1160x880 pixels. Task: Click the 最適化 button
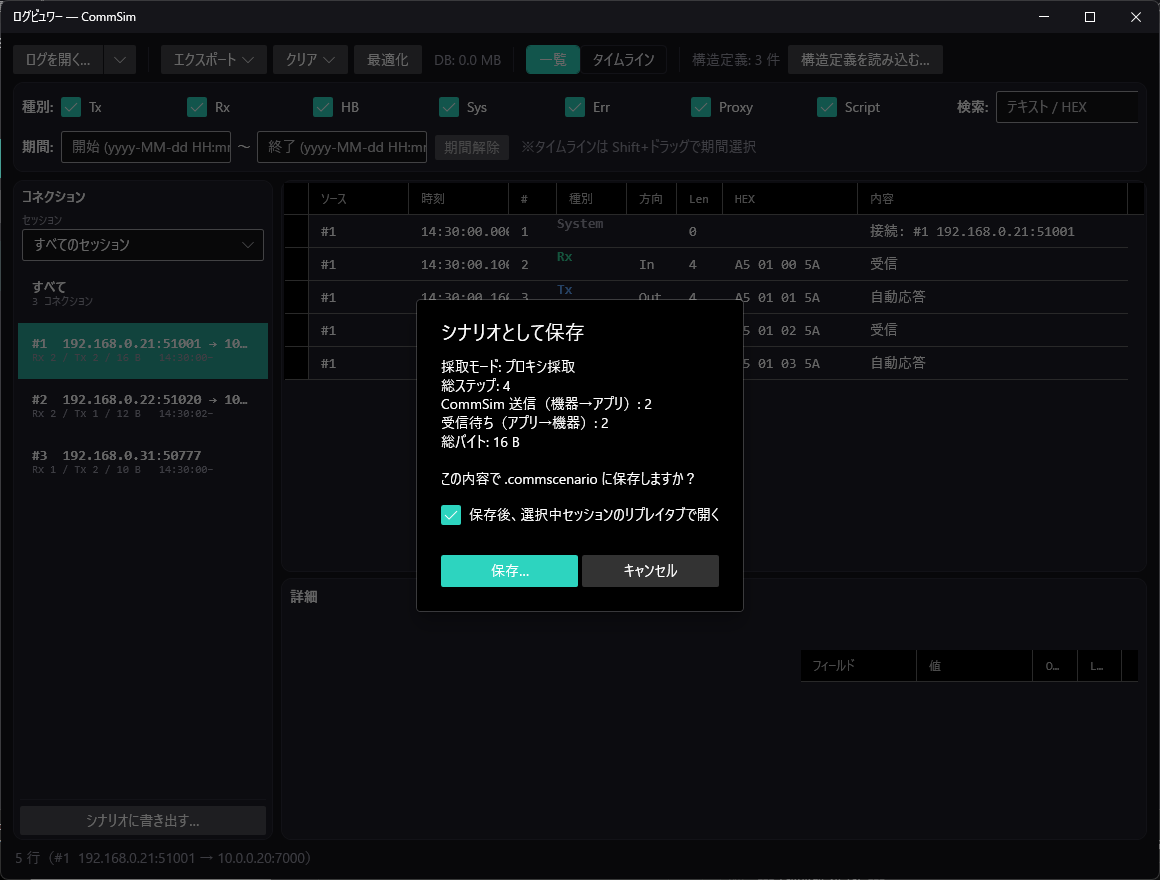(x=388, y=60)
